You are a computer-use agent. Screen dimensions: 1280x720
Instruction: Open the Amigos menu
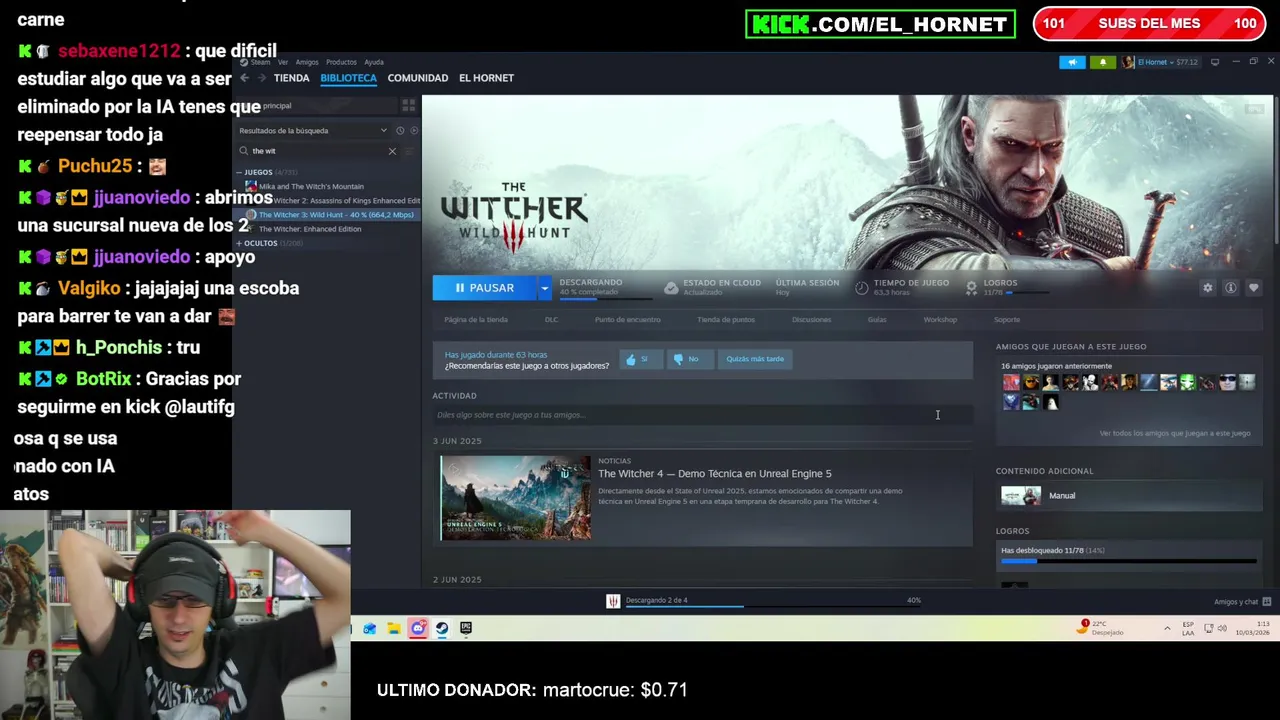307,62
